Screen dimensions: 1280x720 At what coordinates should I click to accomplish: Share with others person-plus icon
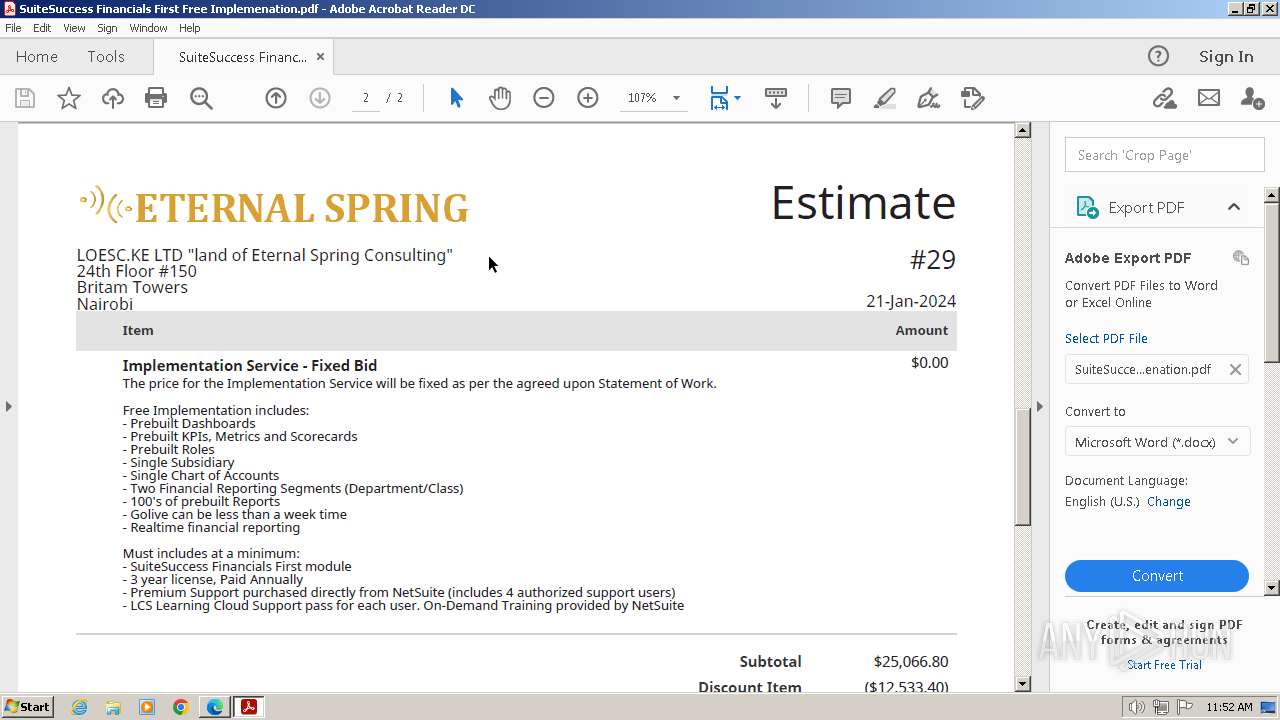point(1252,98)
